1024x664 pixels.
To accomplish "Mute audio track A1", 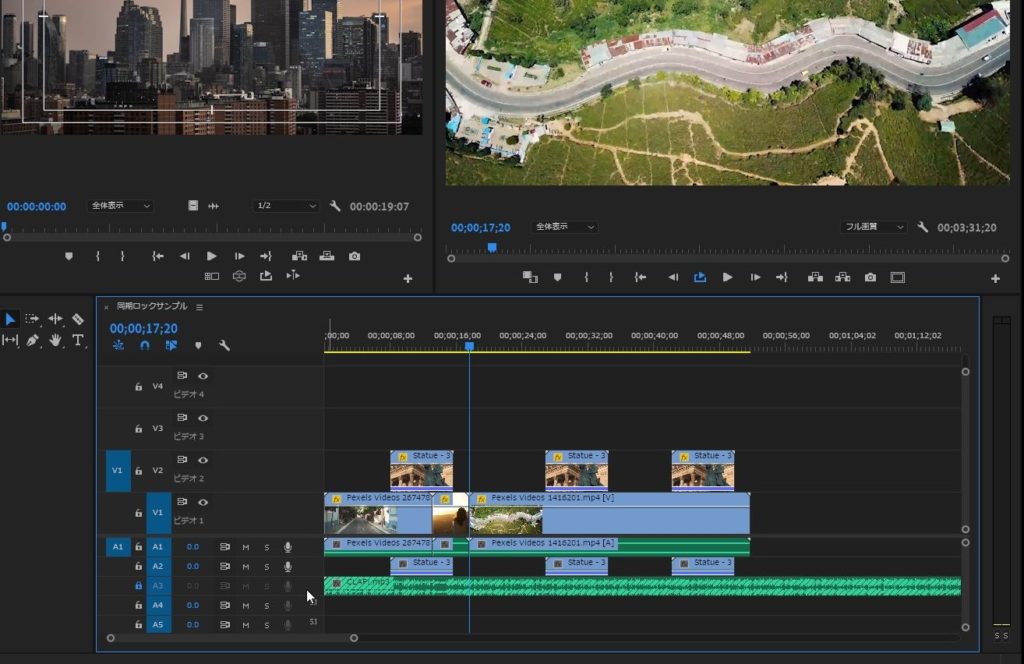I will click(246, 547).
